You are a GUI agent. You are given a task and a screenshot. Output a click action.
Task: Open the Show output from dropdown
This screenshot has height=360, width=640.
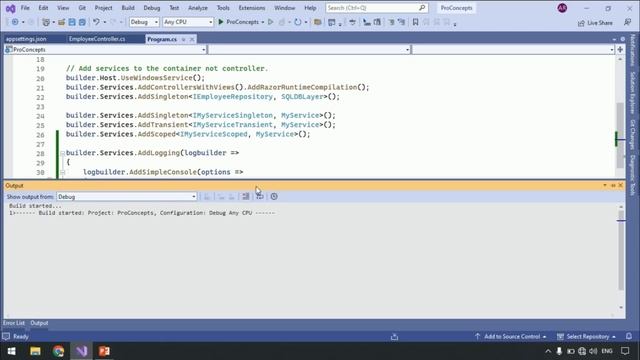coord(127,197)
